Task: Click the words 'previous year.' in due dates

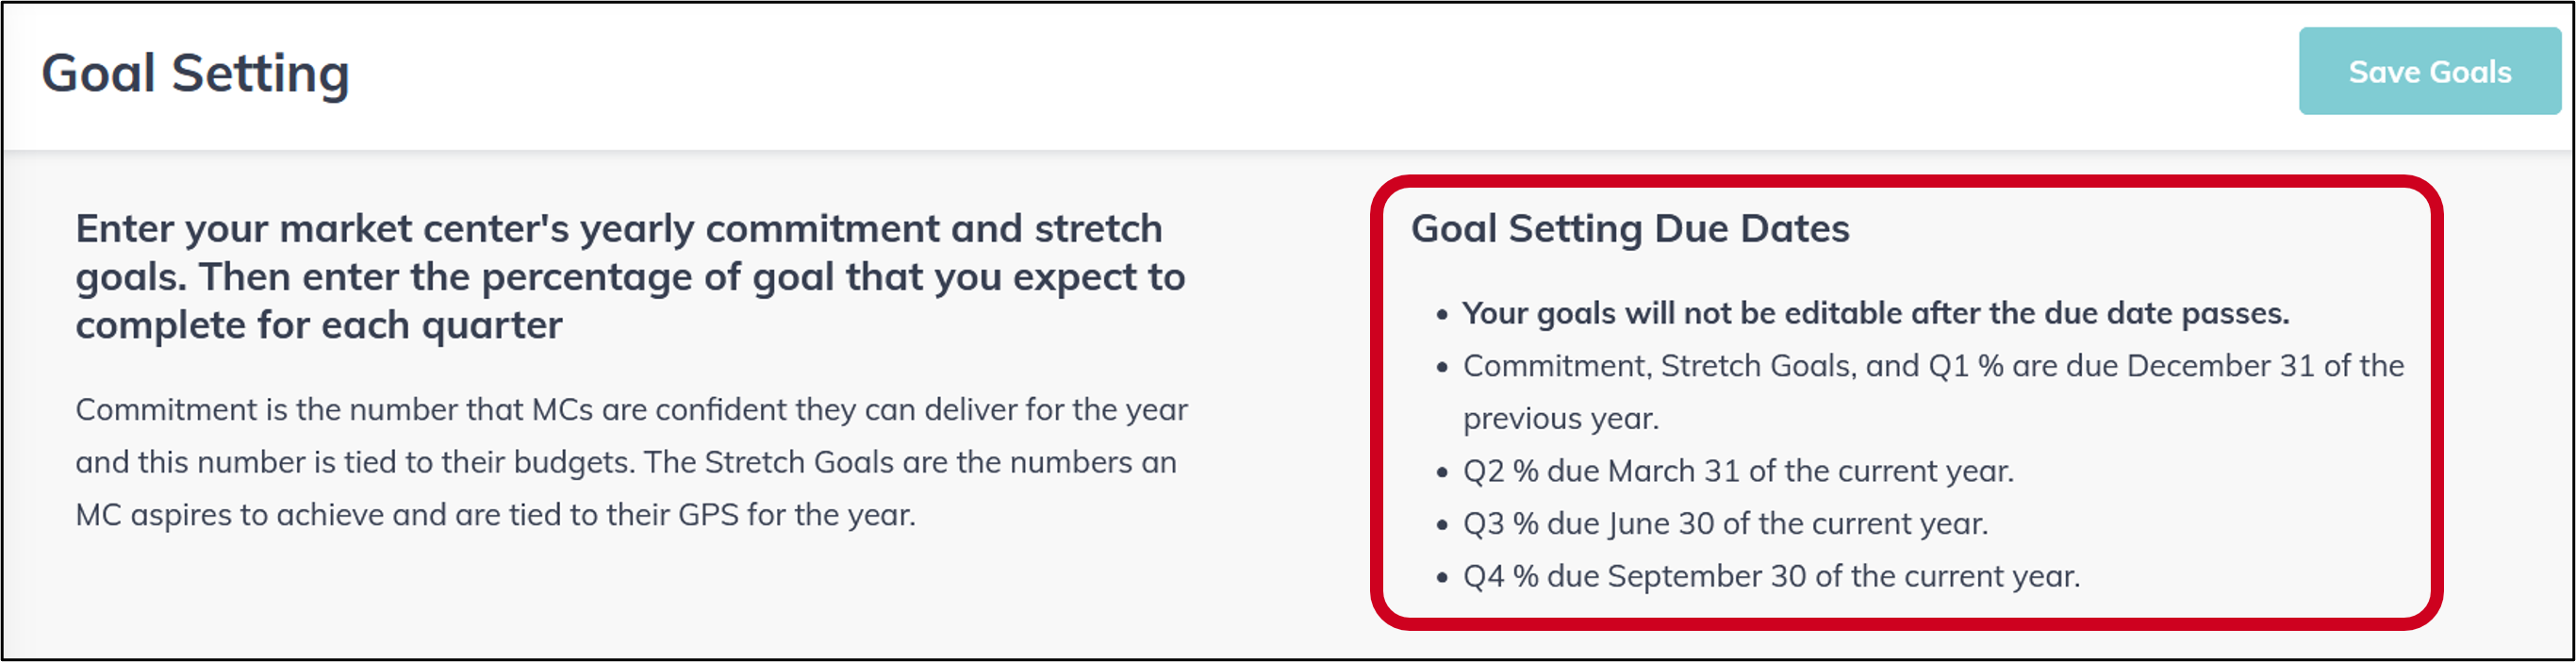Action: pos(1561,419)
